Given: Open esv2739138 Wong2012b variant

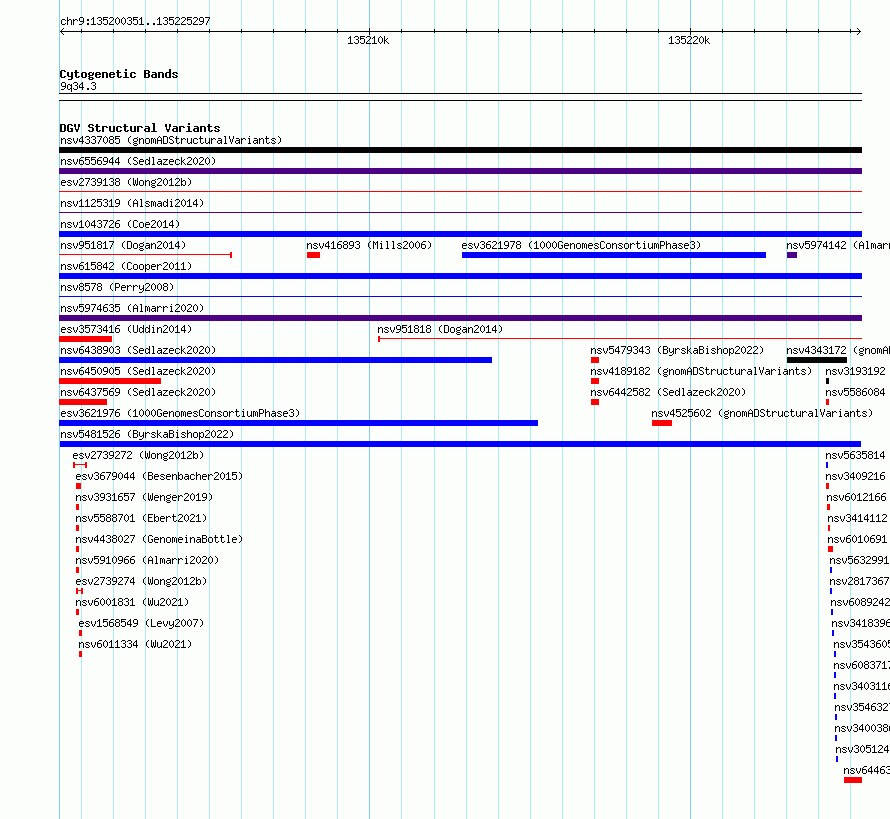Looking at the screenshot, I should pyautogui.click(x=126, y=182).
